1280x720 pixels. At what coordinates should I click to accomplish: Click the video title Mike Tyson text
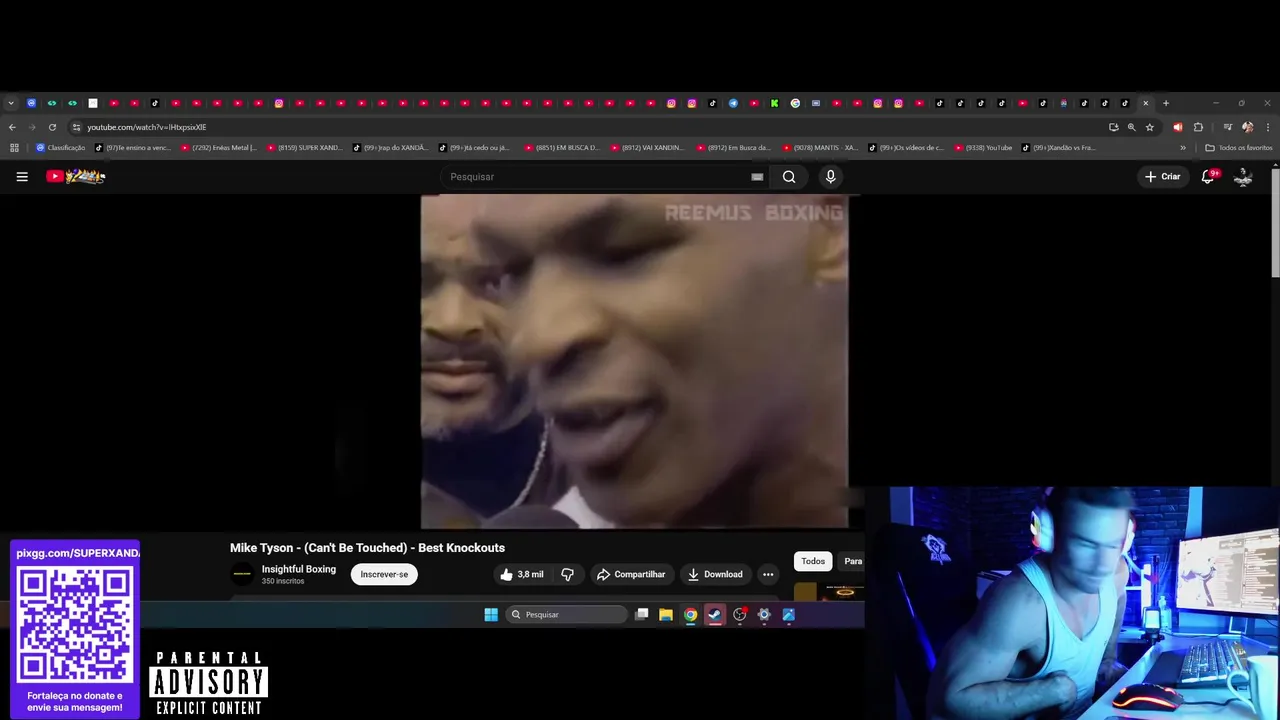coord(367,547)
